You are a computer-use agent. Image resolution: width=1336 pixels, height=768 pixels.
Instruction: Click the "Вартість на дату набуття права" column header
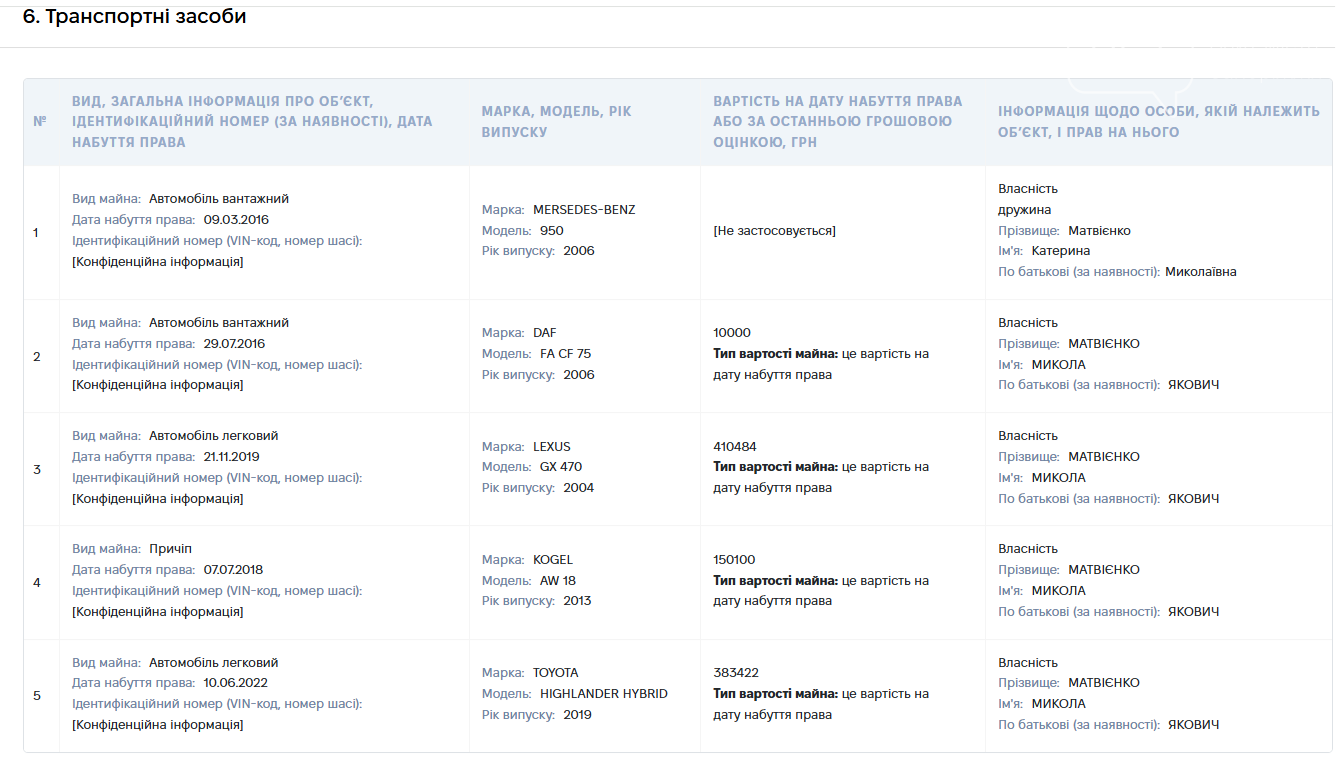(838, 121)
